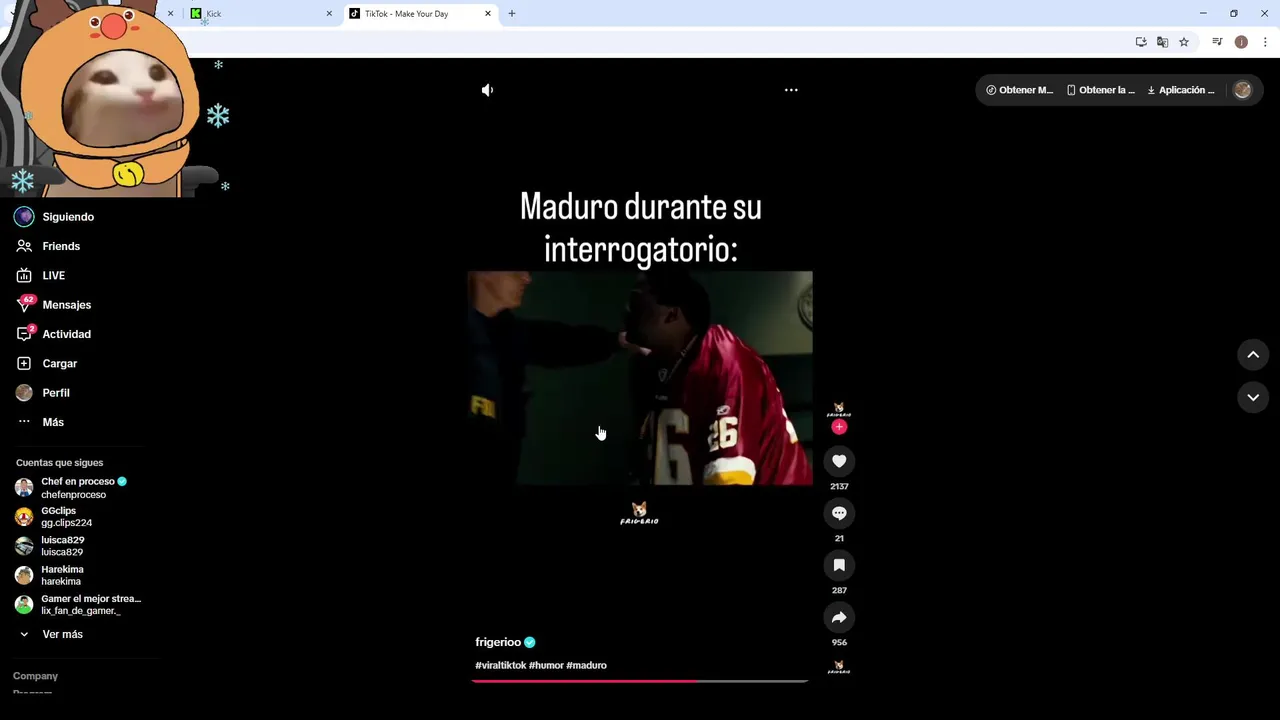Open the #maduro hashtag
The height and width of the screenshot is (720, 1280).
coord(586,665)
